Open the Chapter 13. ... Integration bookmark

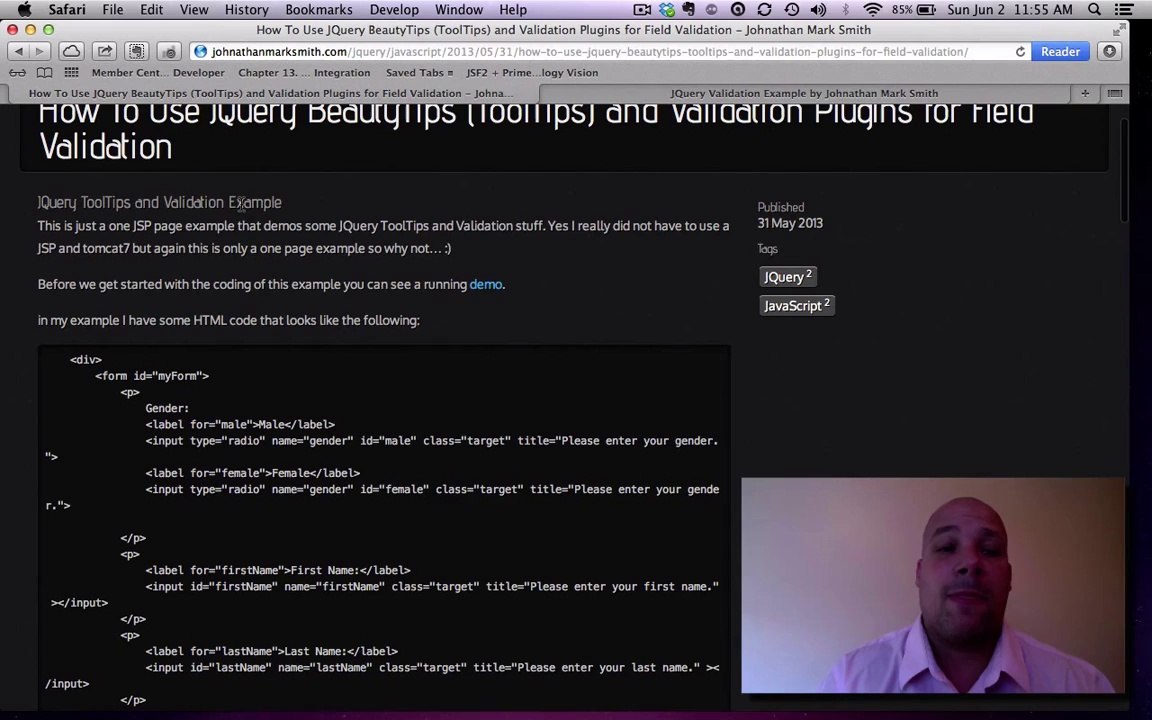[x=304, y=73]
